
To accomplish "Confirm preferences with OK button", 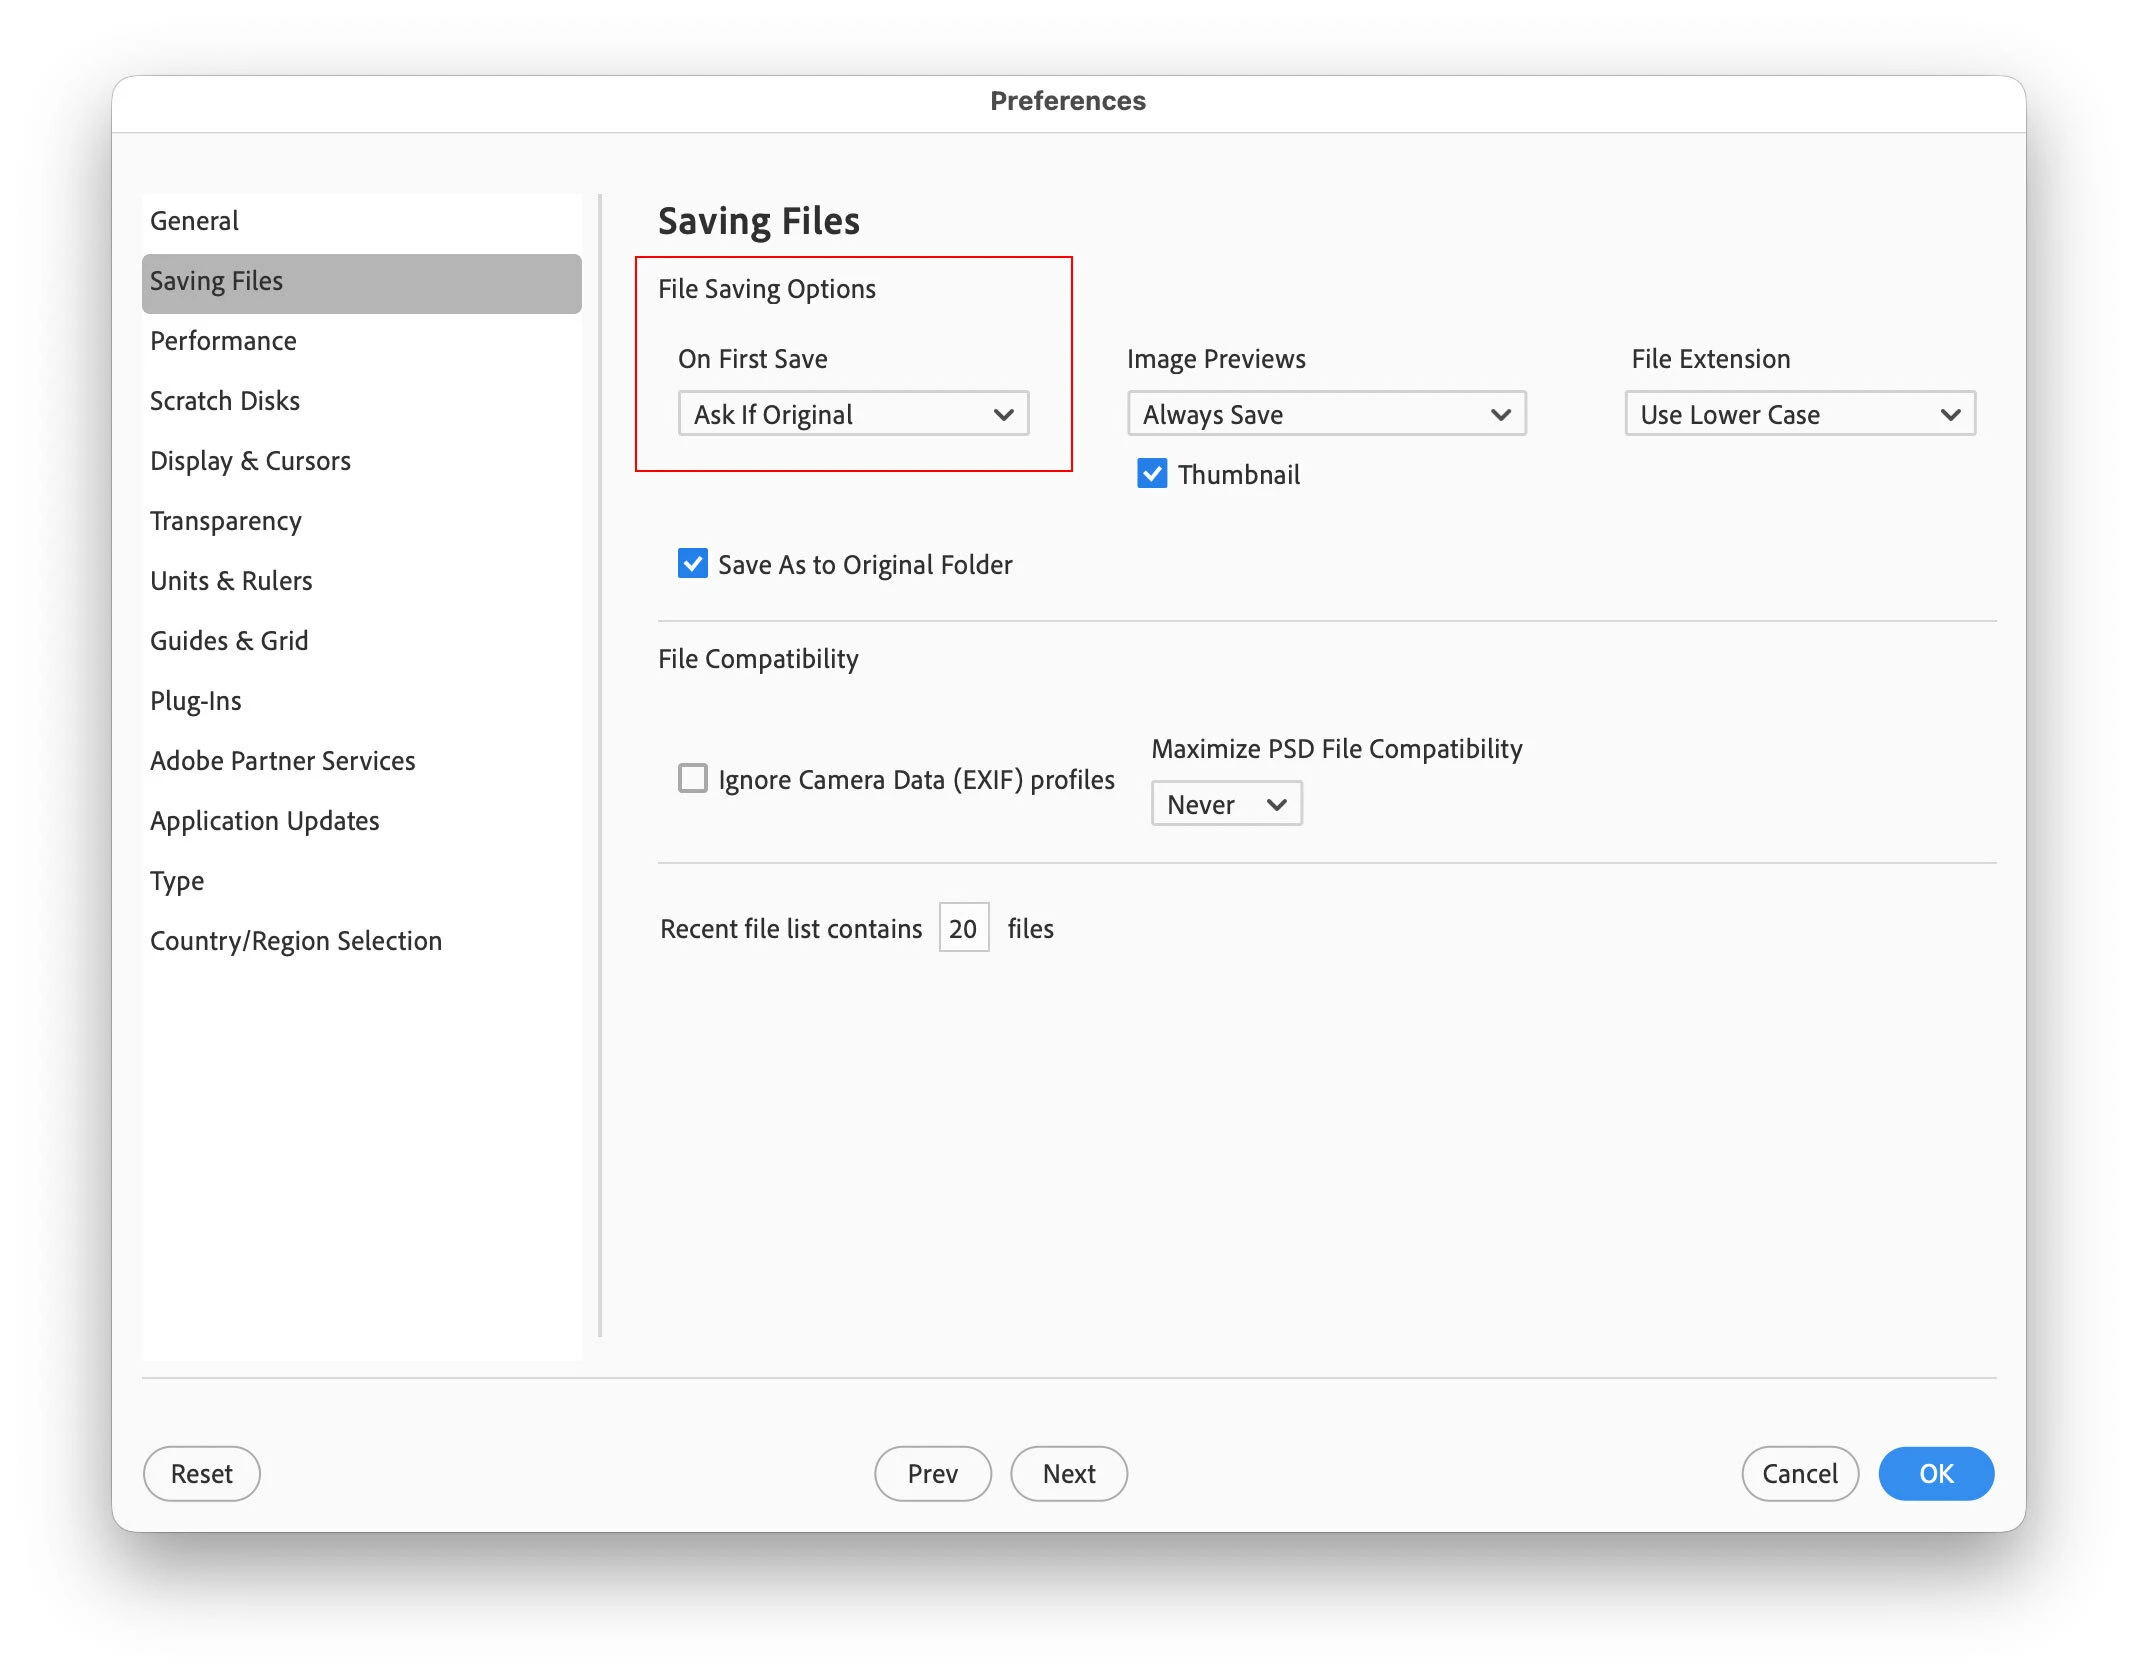I will [1934, 1473].
